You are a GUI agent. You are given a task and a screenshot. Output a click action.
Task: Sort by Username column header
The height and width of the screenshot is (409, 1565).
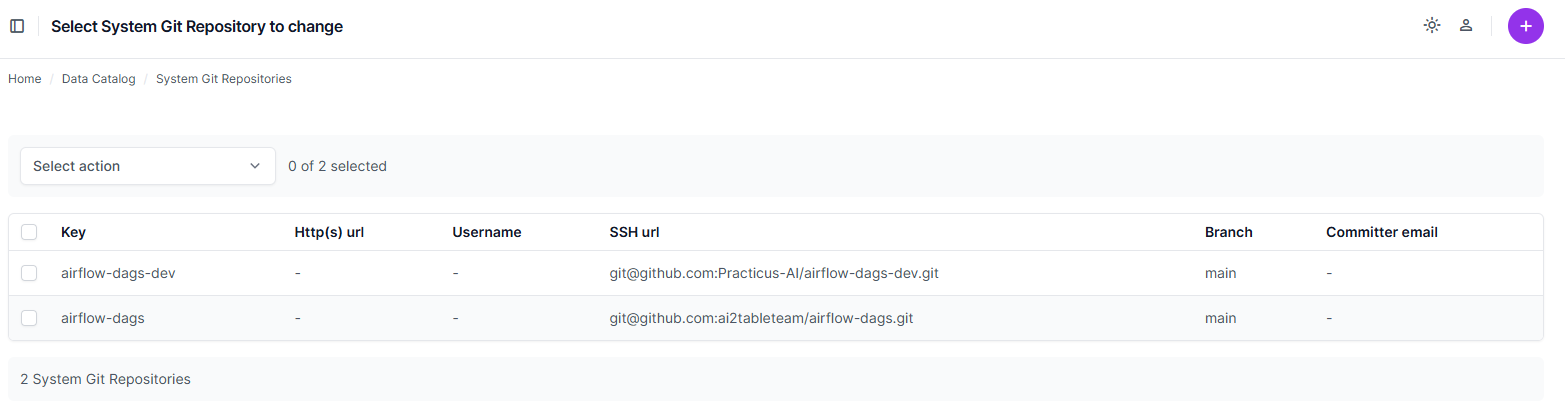point(487,232)
